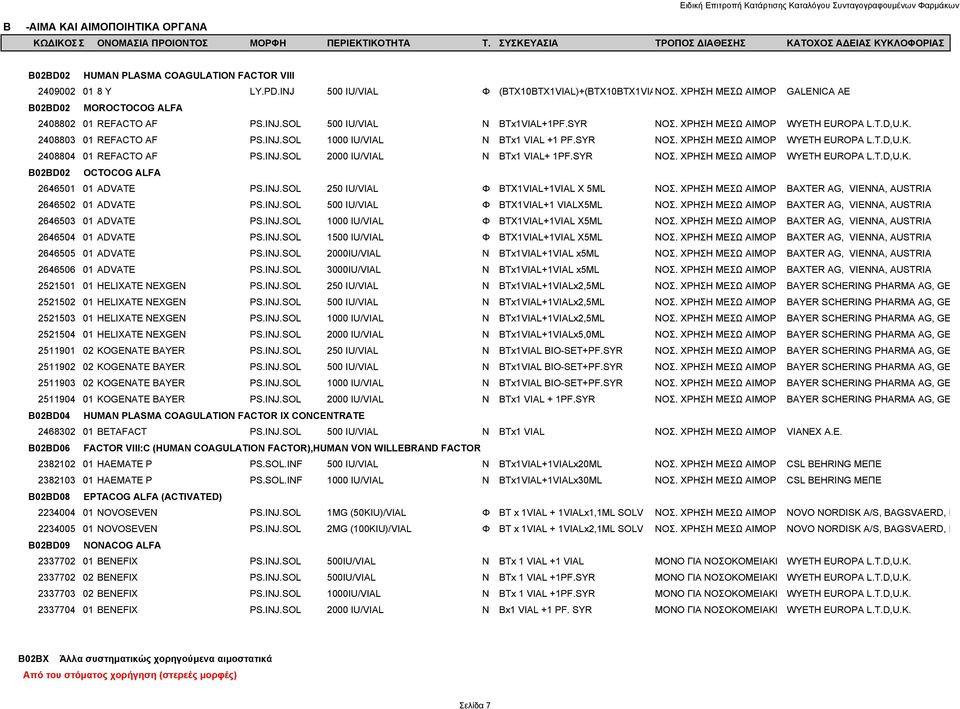Select the B02BD06 group code

tap(49, 449)
